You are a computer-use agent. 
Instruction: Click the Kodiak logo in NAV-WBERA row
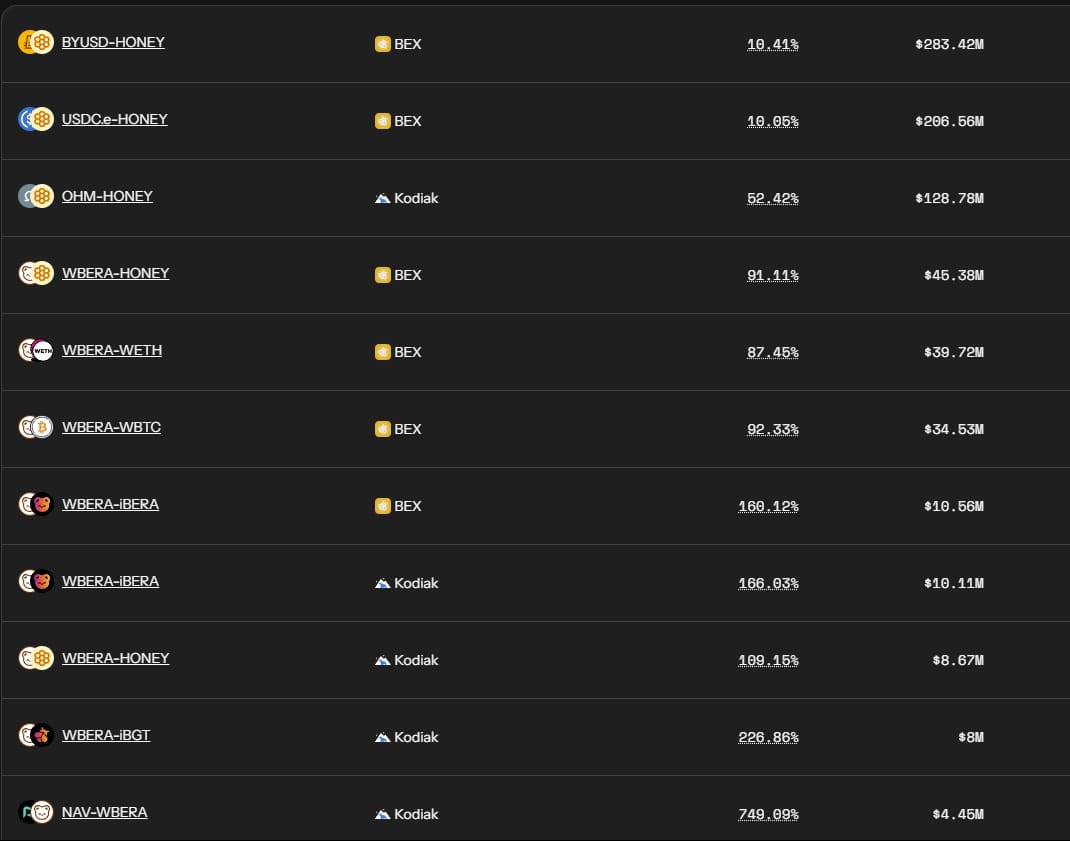383,814
